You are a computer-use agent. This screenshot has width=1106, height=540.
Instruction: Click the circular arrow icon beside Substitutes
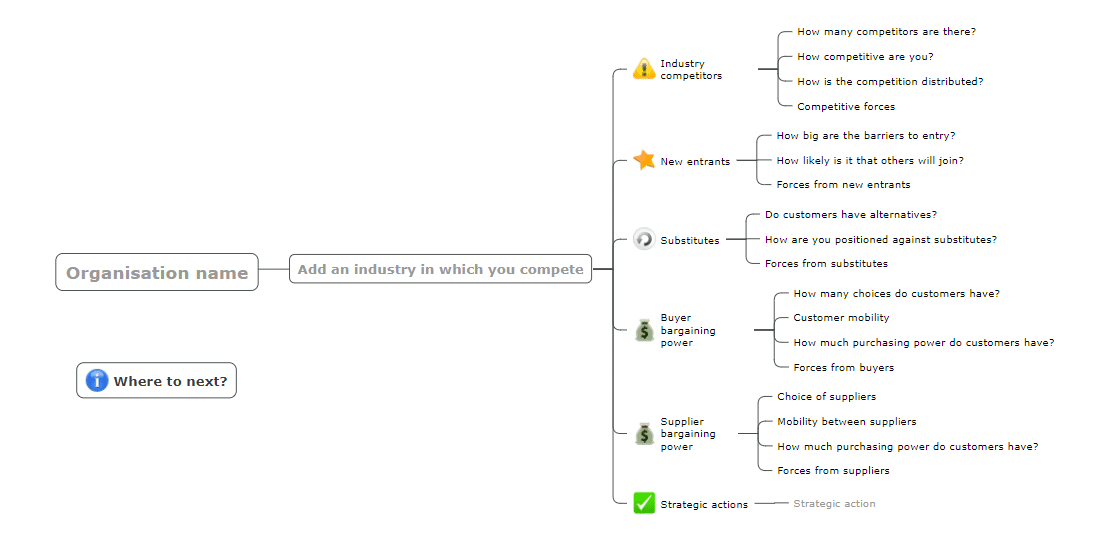click(644, 239)
